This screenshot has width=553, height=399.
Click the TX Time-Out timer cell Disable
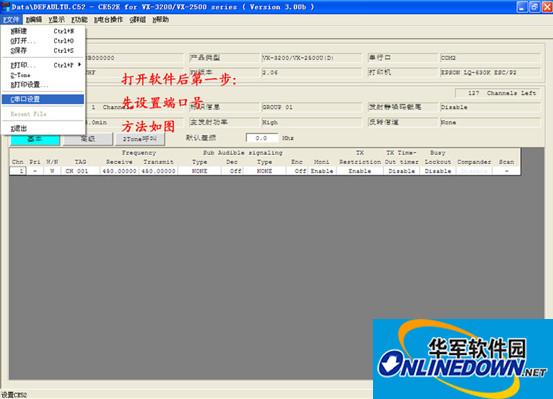tap(401, 171)
